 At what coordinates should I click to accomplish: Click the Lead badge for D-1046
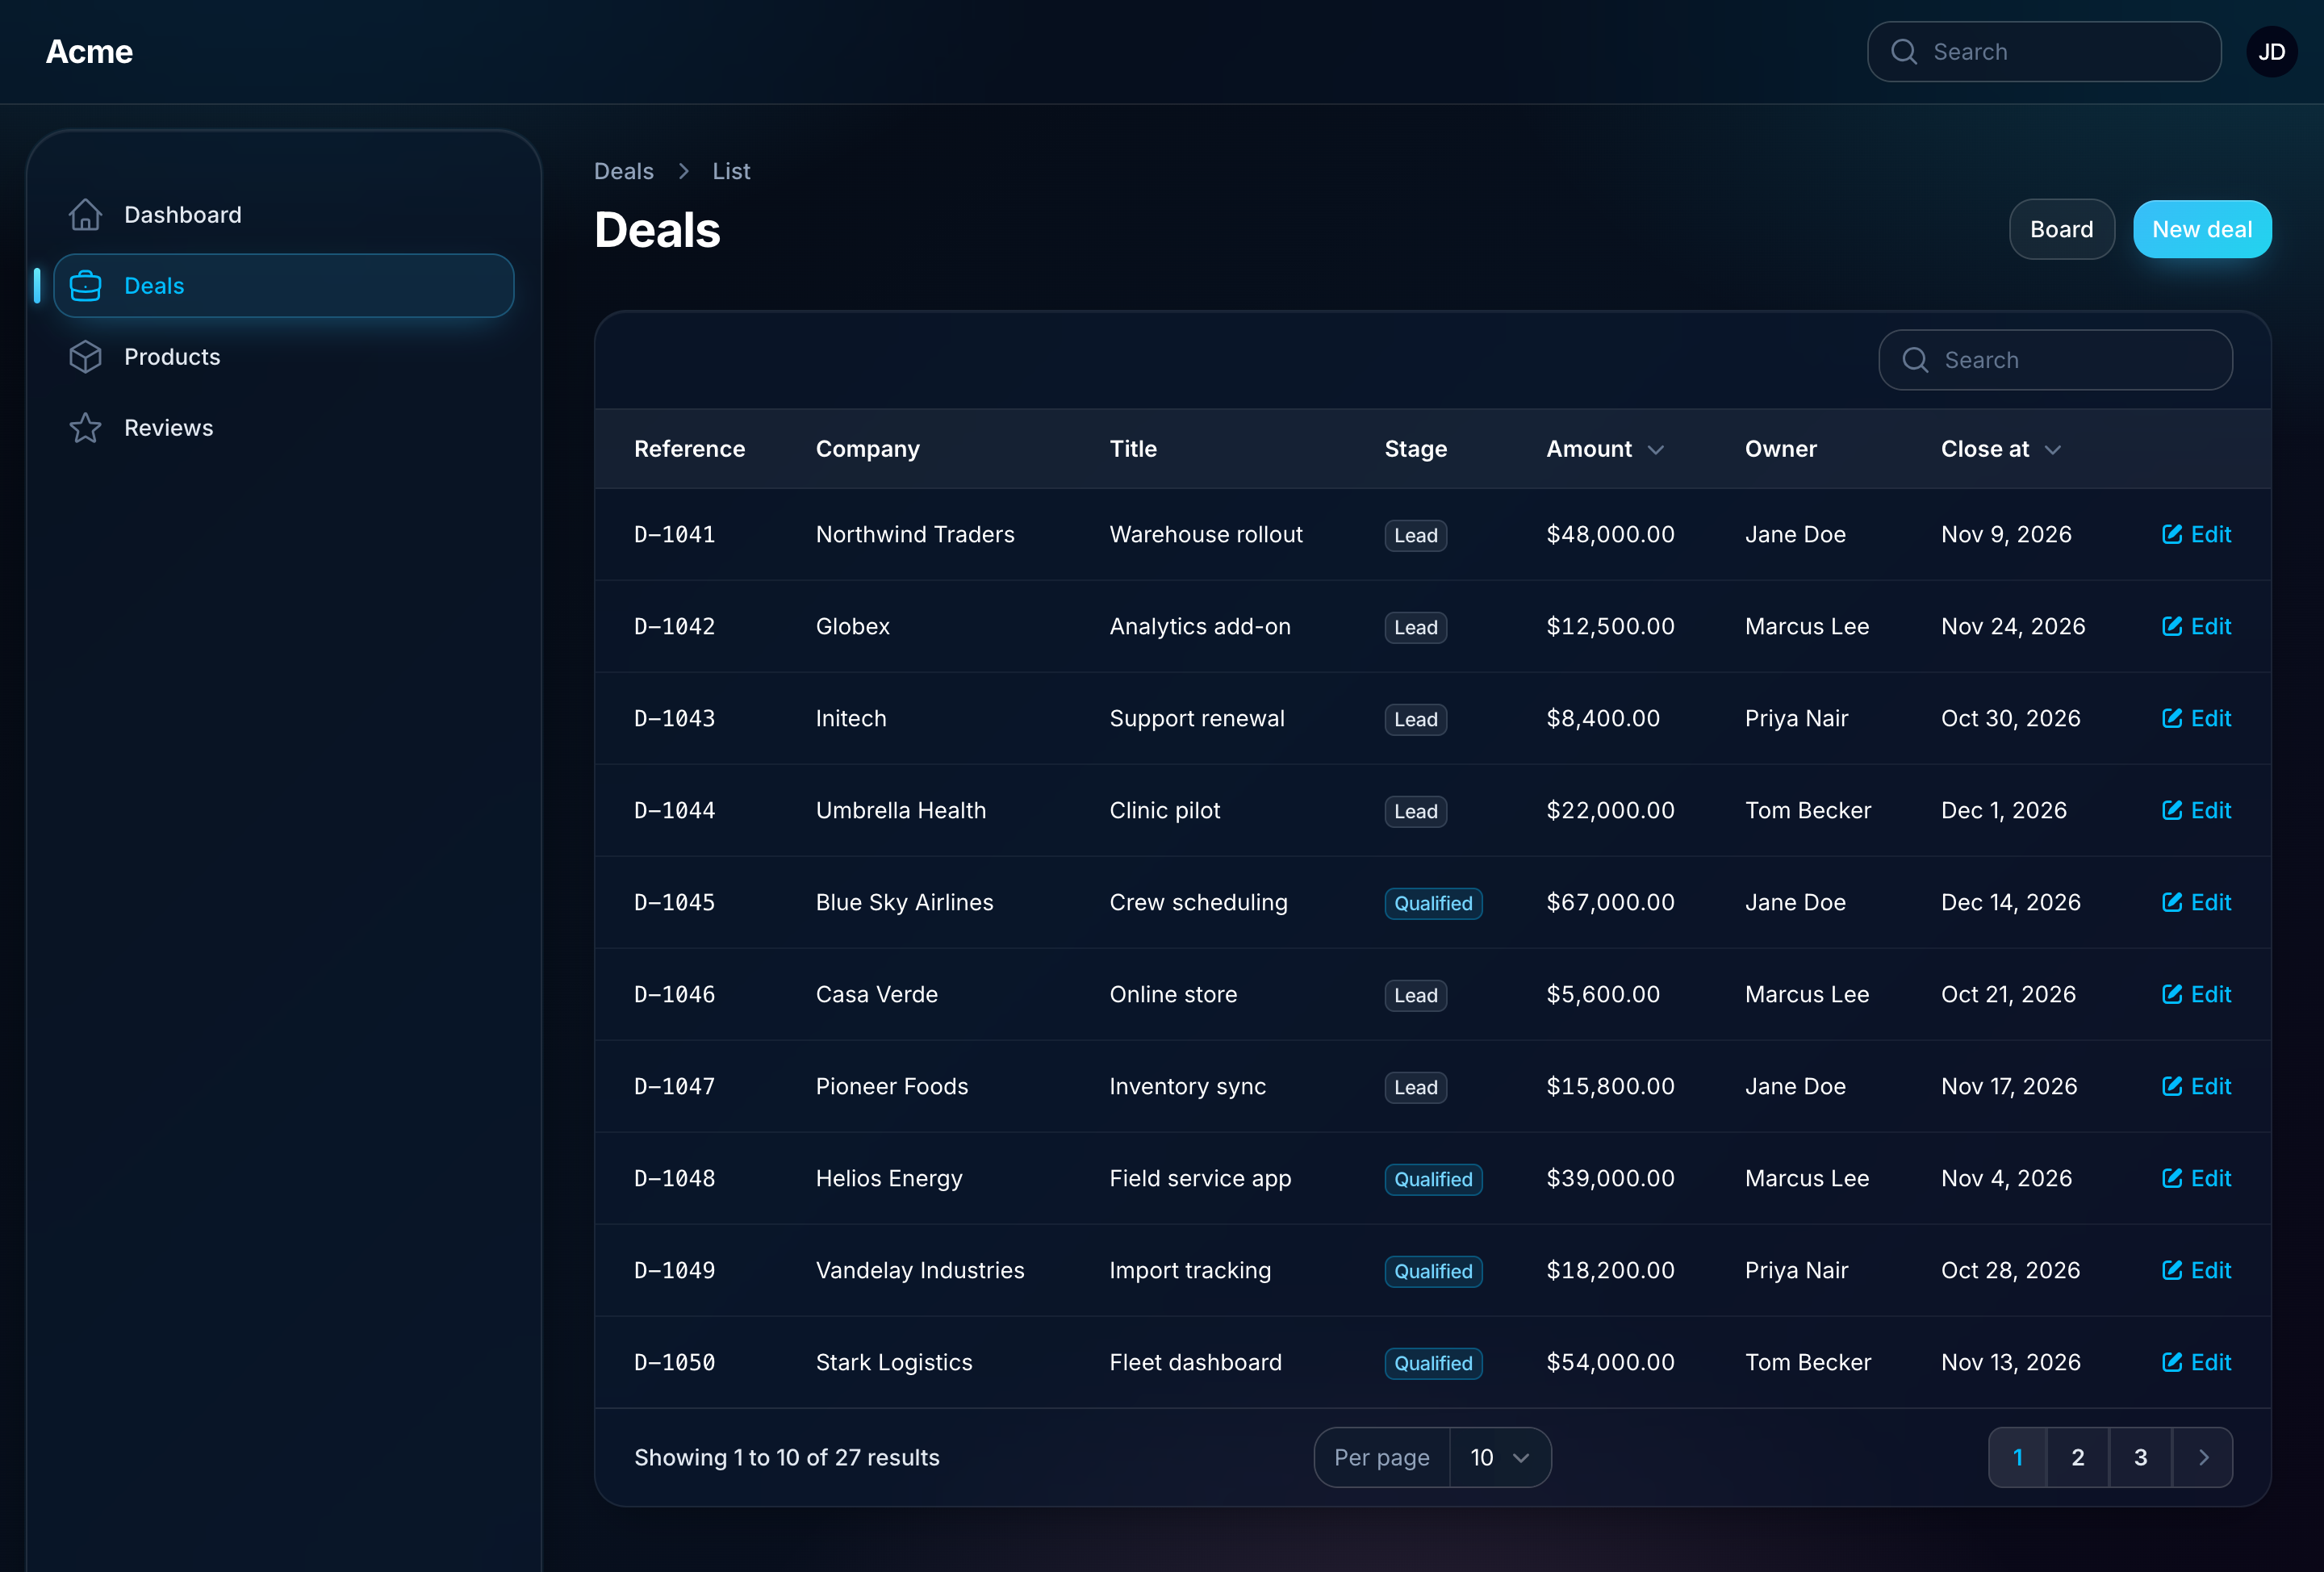tap(1416, 995)
